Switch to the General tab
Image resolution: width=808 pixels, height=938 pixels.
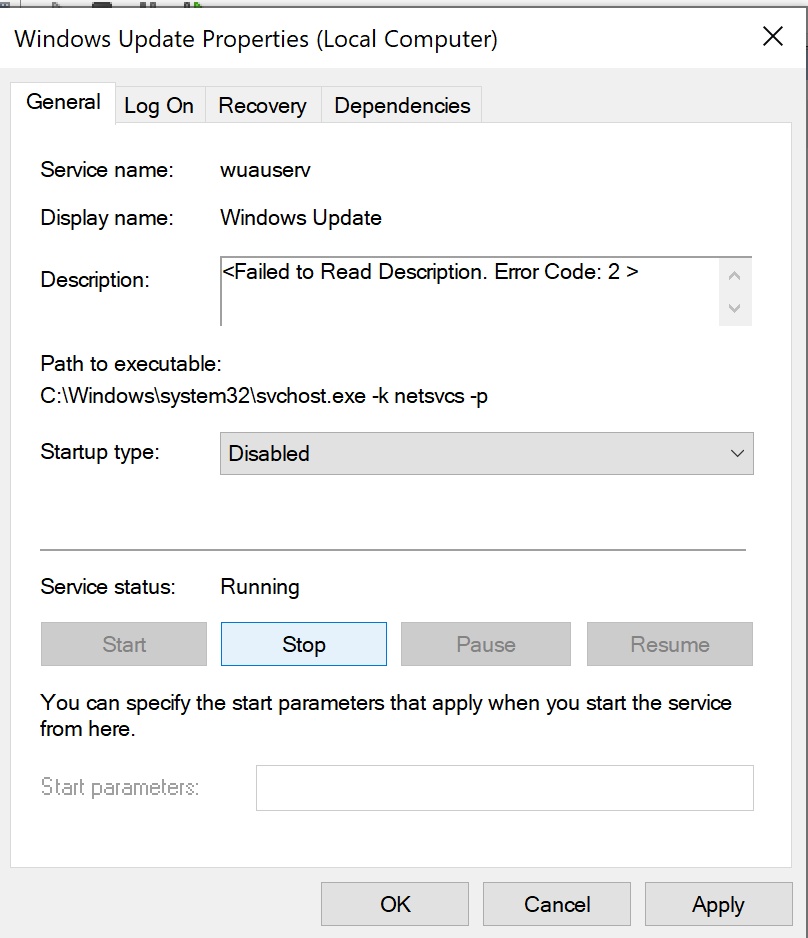click(x=63, y=102)
